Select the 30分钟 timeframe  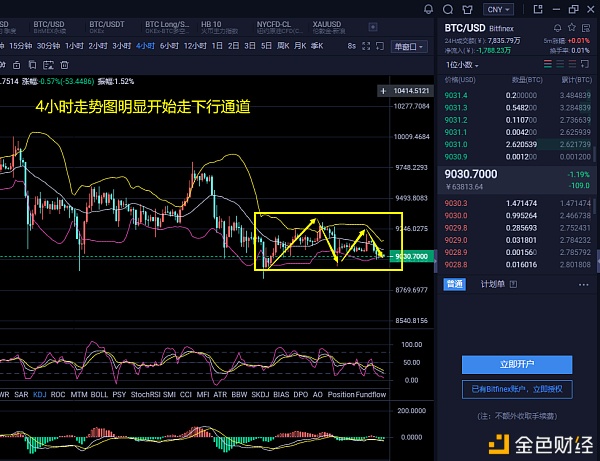click(48, 46)
